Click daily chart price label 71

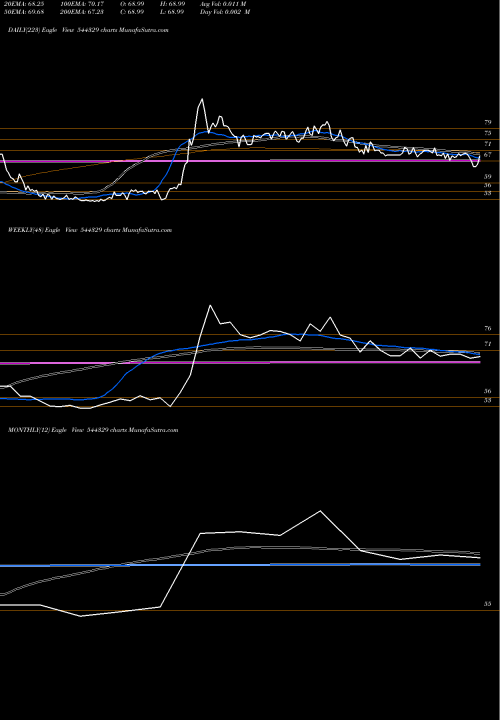488,144
